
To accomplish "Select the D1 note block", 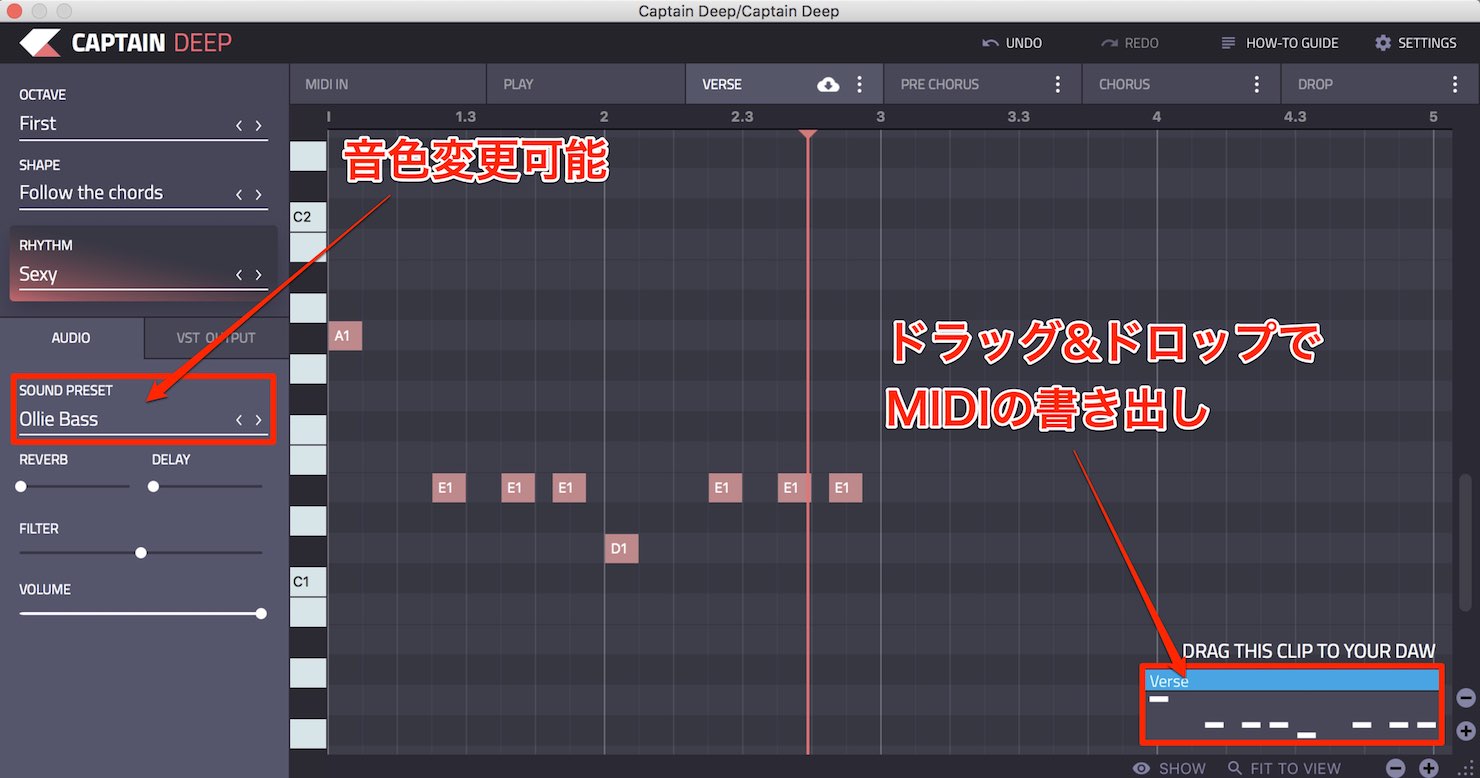I will click(621, 548).
